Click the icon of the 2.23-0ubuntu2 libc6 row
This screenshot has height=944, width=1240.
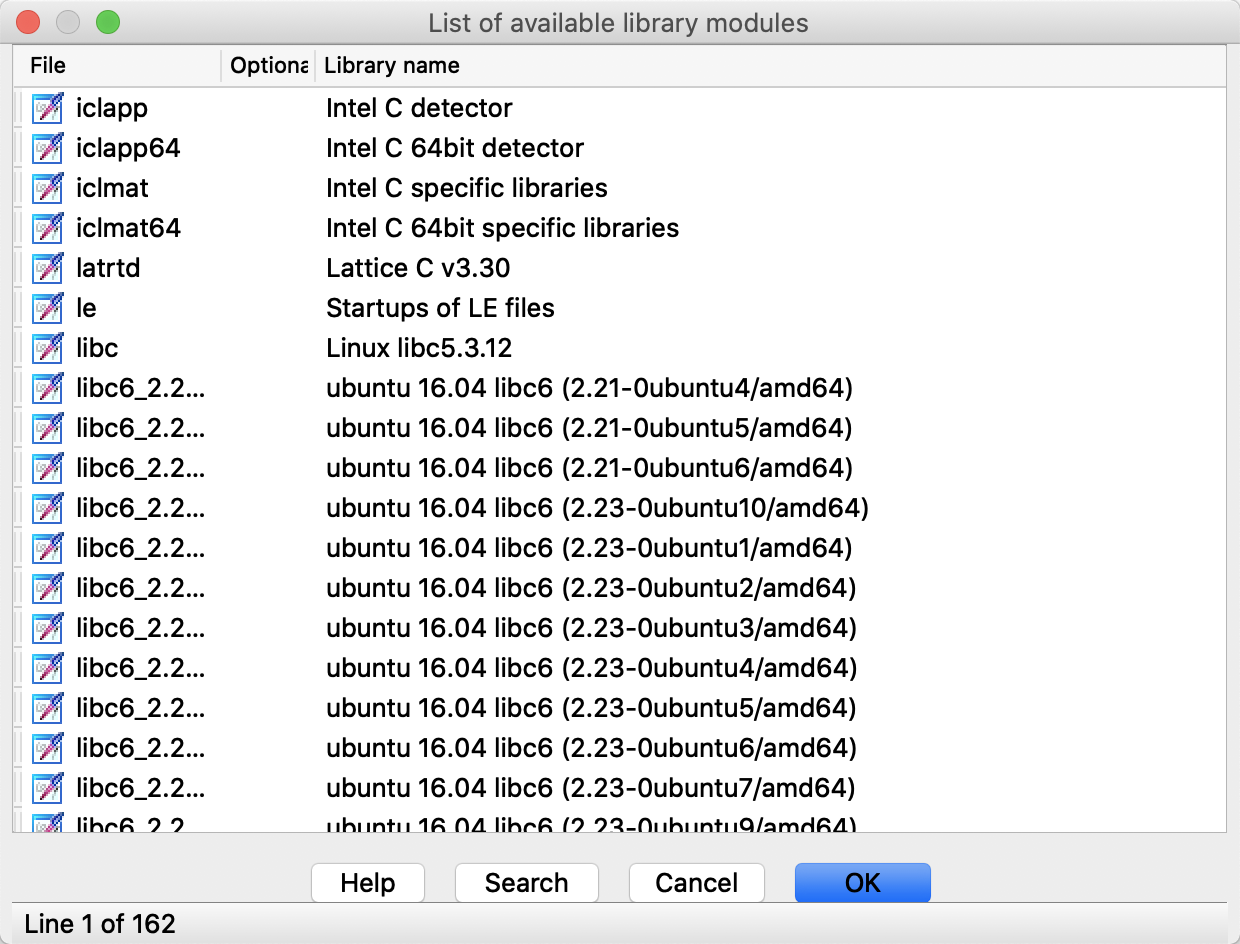click(x=47, y=588)
